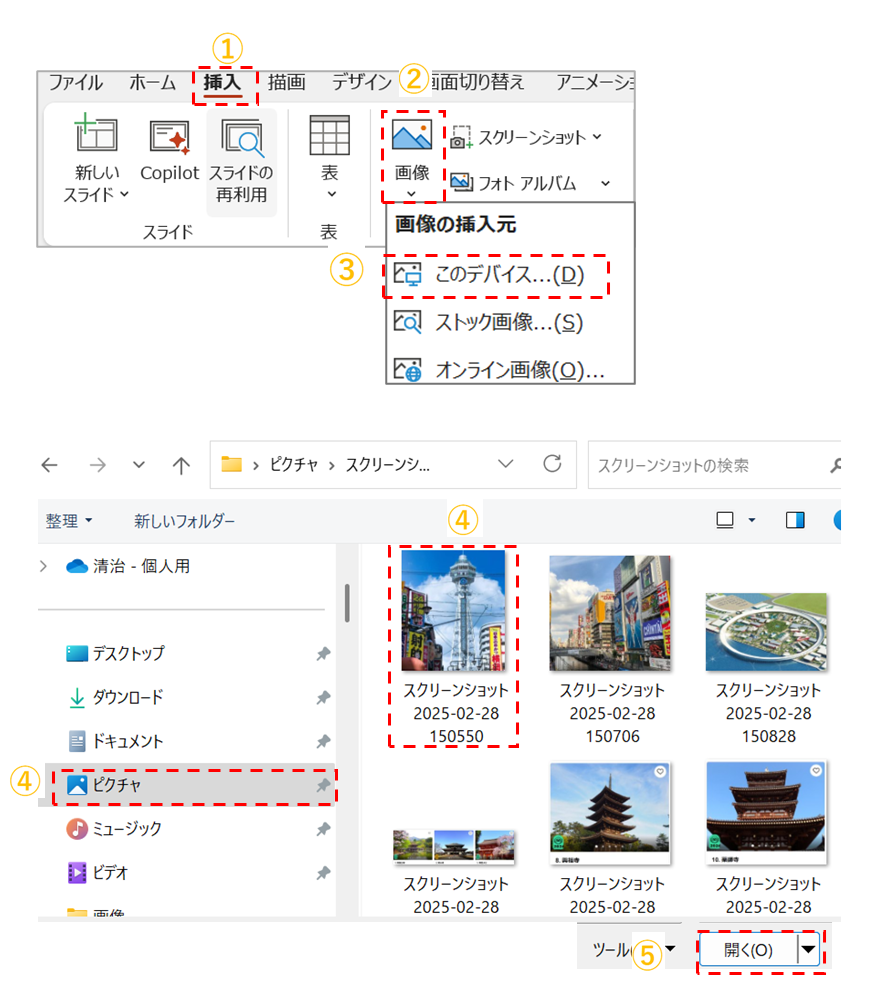Open the dropdown arrow beside 開く(O) button
The width and height of the screenshot is (871, 1005).
click(x=808, y=950)
